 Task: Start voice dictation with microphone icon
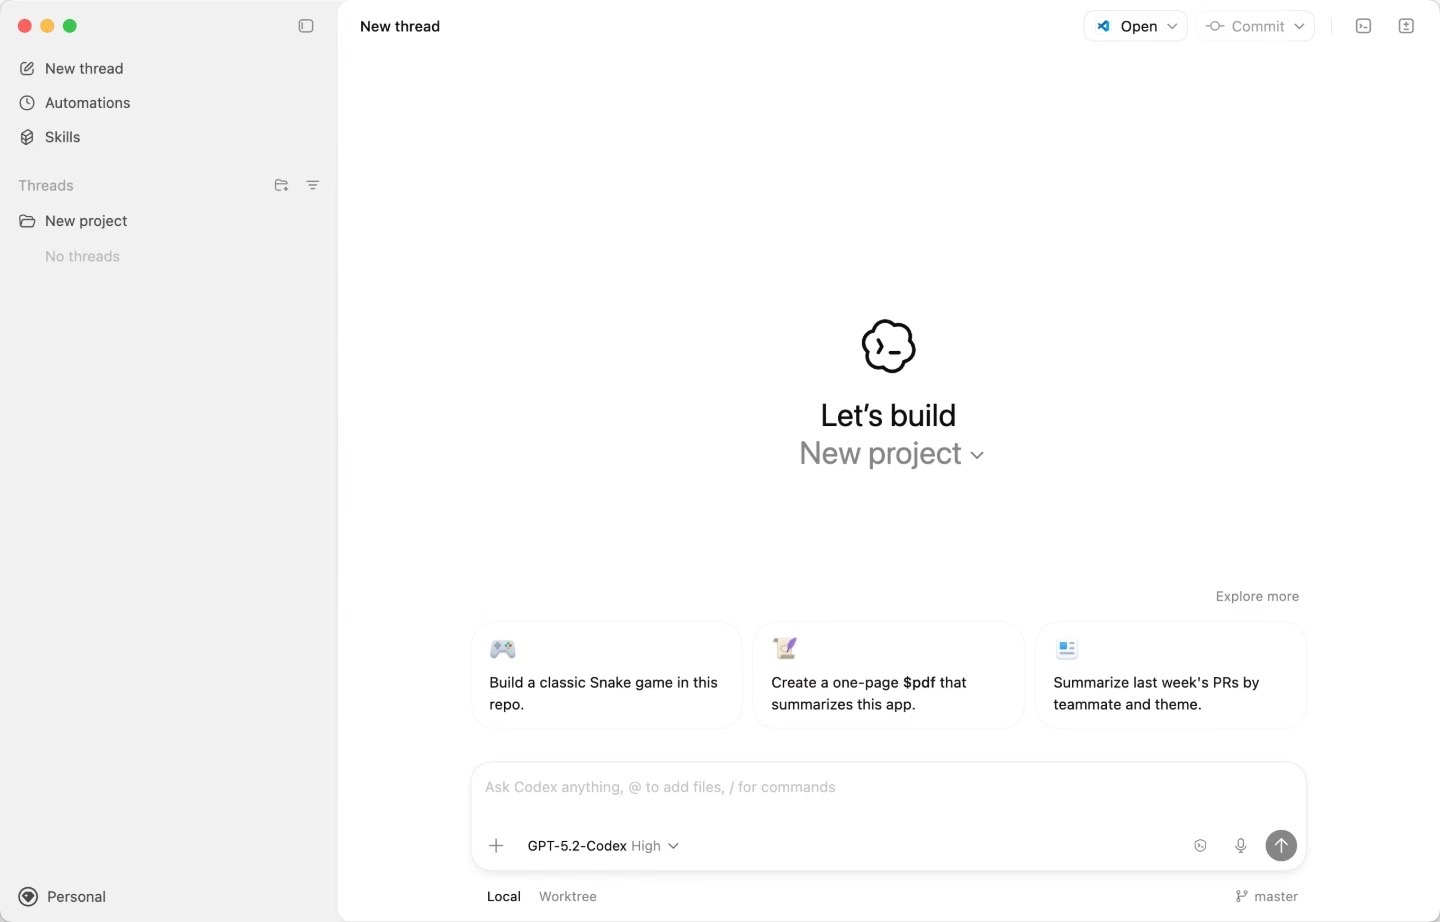click(1240, 846)
